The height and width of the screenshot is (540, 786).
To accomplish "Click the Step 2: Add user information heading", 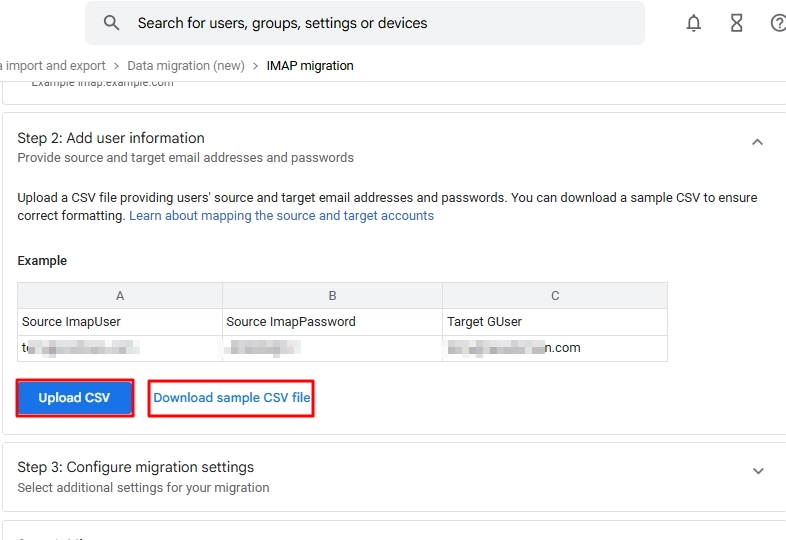I will (111, 138).
